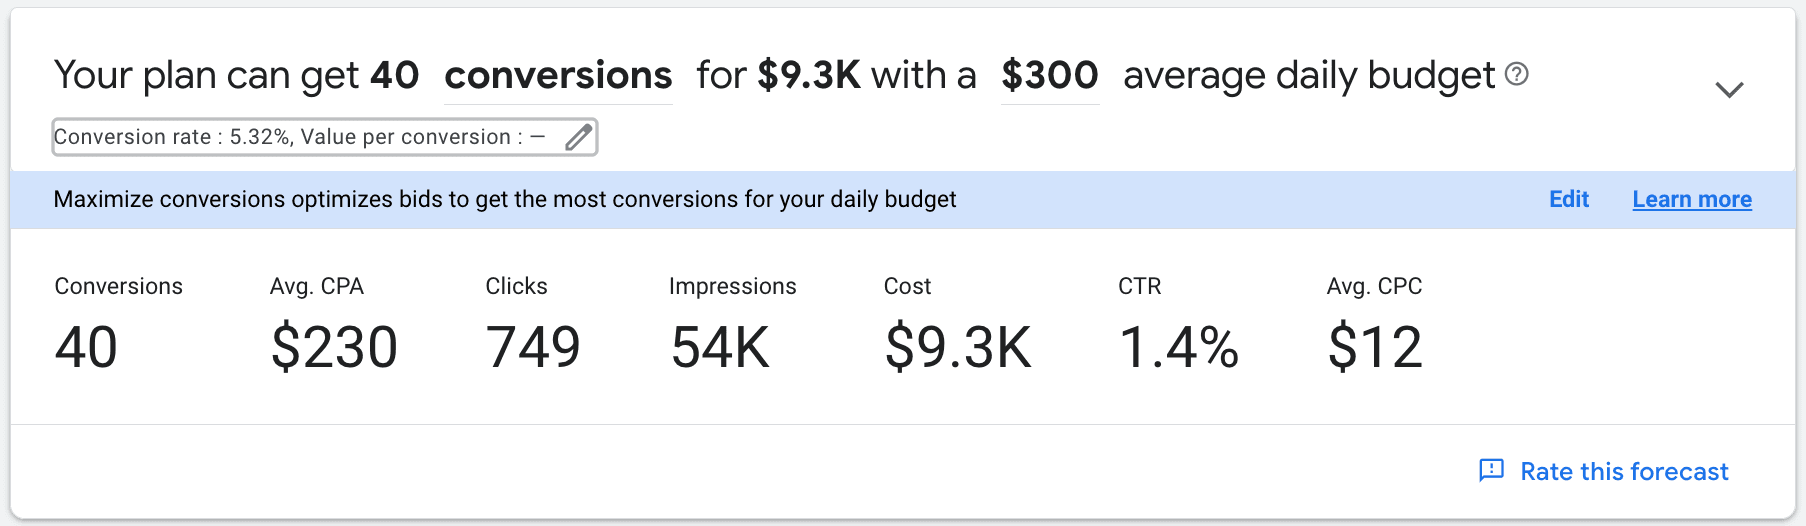1806x526 pixels.
Task: Edit the Conversion rate 5.32% field
Action: [325, 137]
